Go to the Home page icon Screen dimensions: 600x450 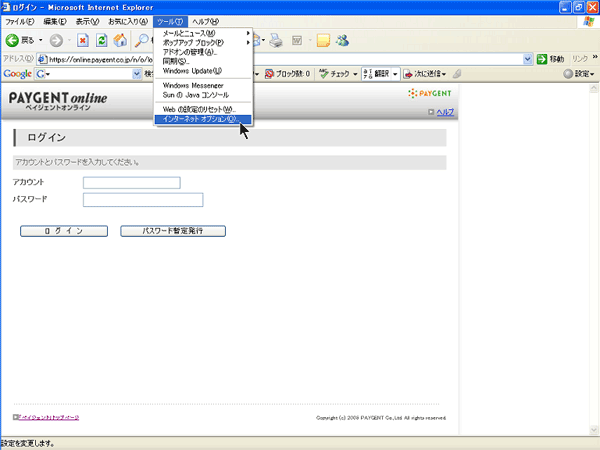120,40
